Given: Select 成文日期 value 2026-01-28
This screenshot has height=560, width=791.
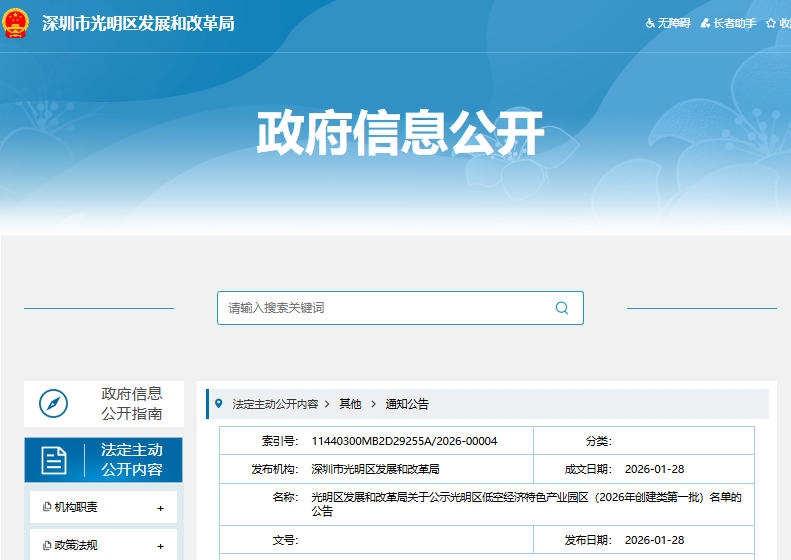Looking at the screenshot, I should pos(654,469).
